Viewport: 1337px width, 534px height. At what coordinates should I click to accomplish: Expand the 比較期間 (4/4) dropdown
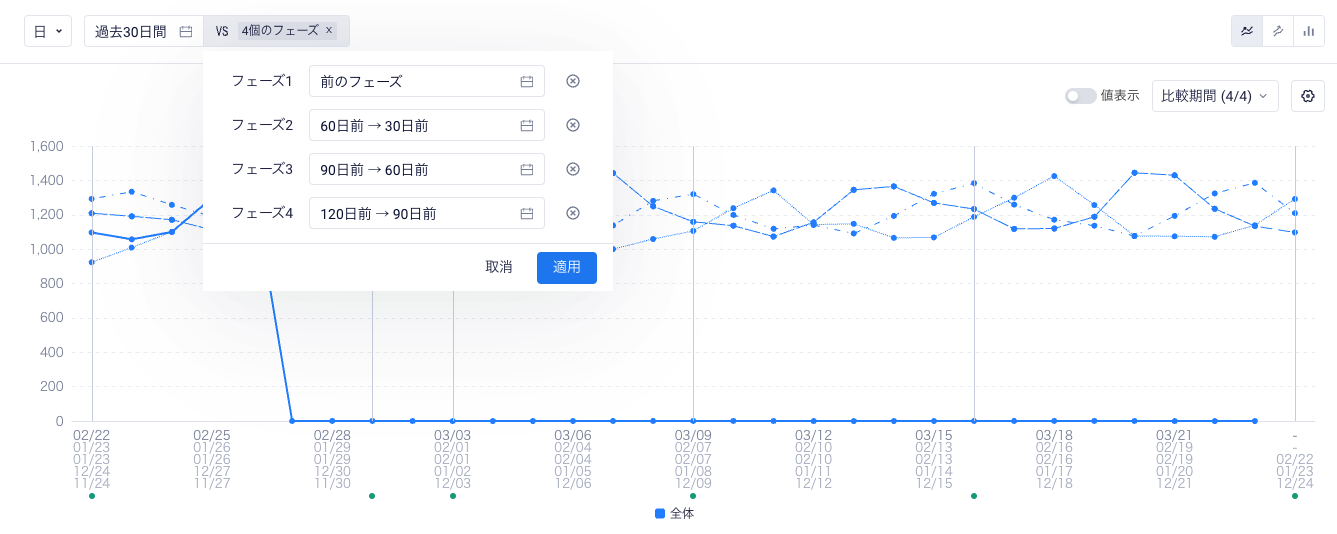[x=1214, y=96]
